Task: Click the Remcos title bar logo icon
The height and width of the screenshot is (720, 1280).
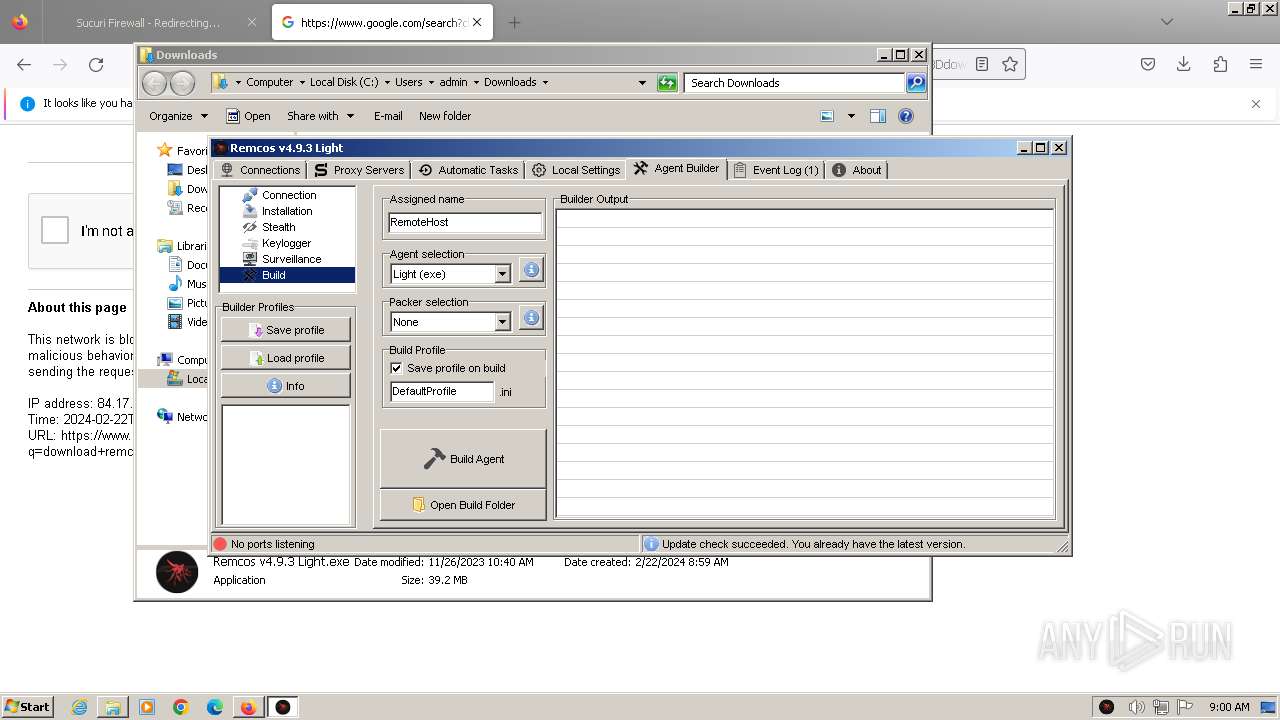Action: click(x=221, y=148)
